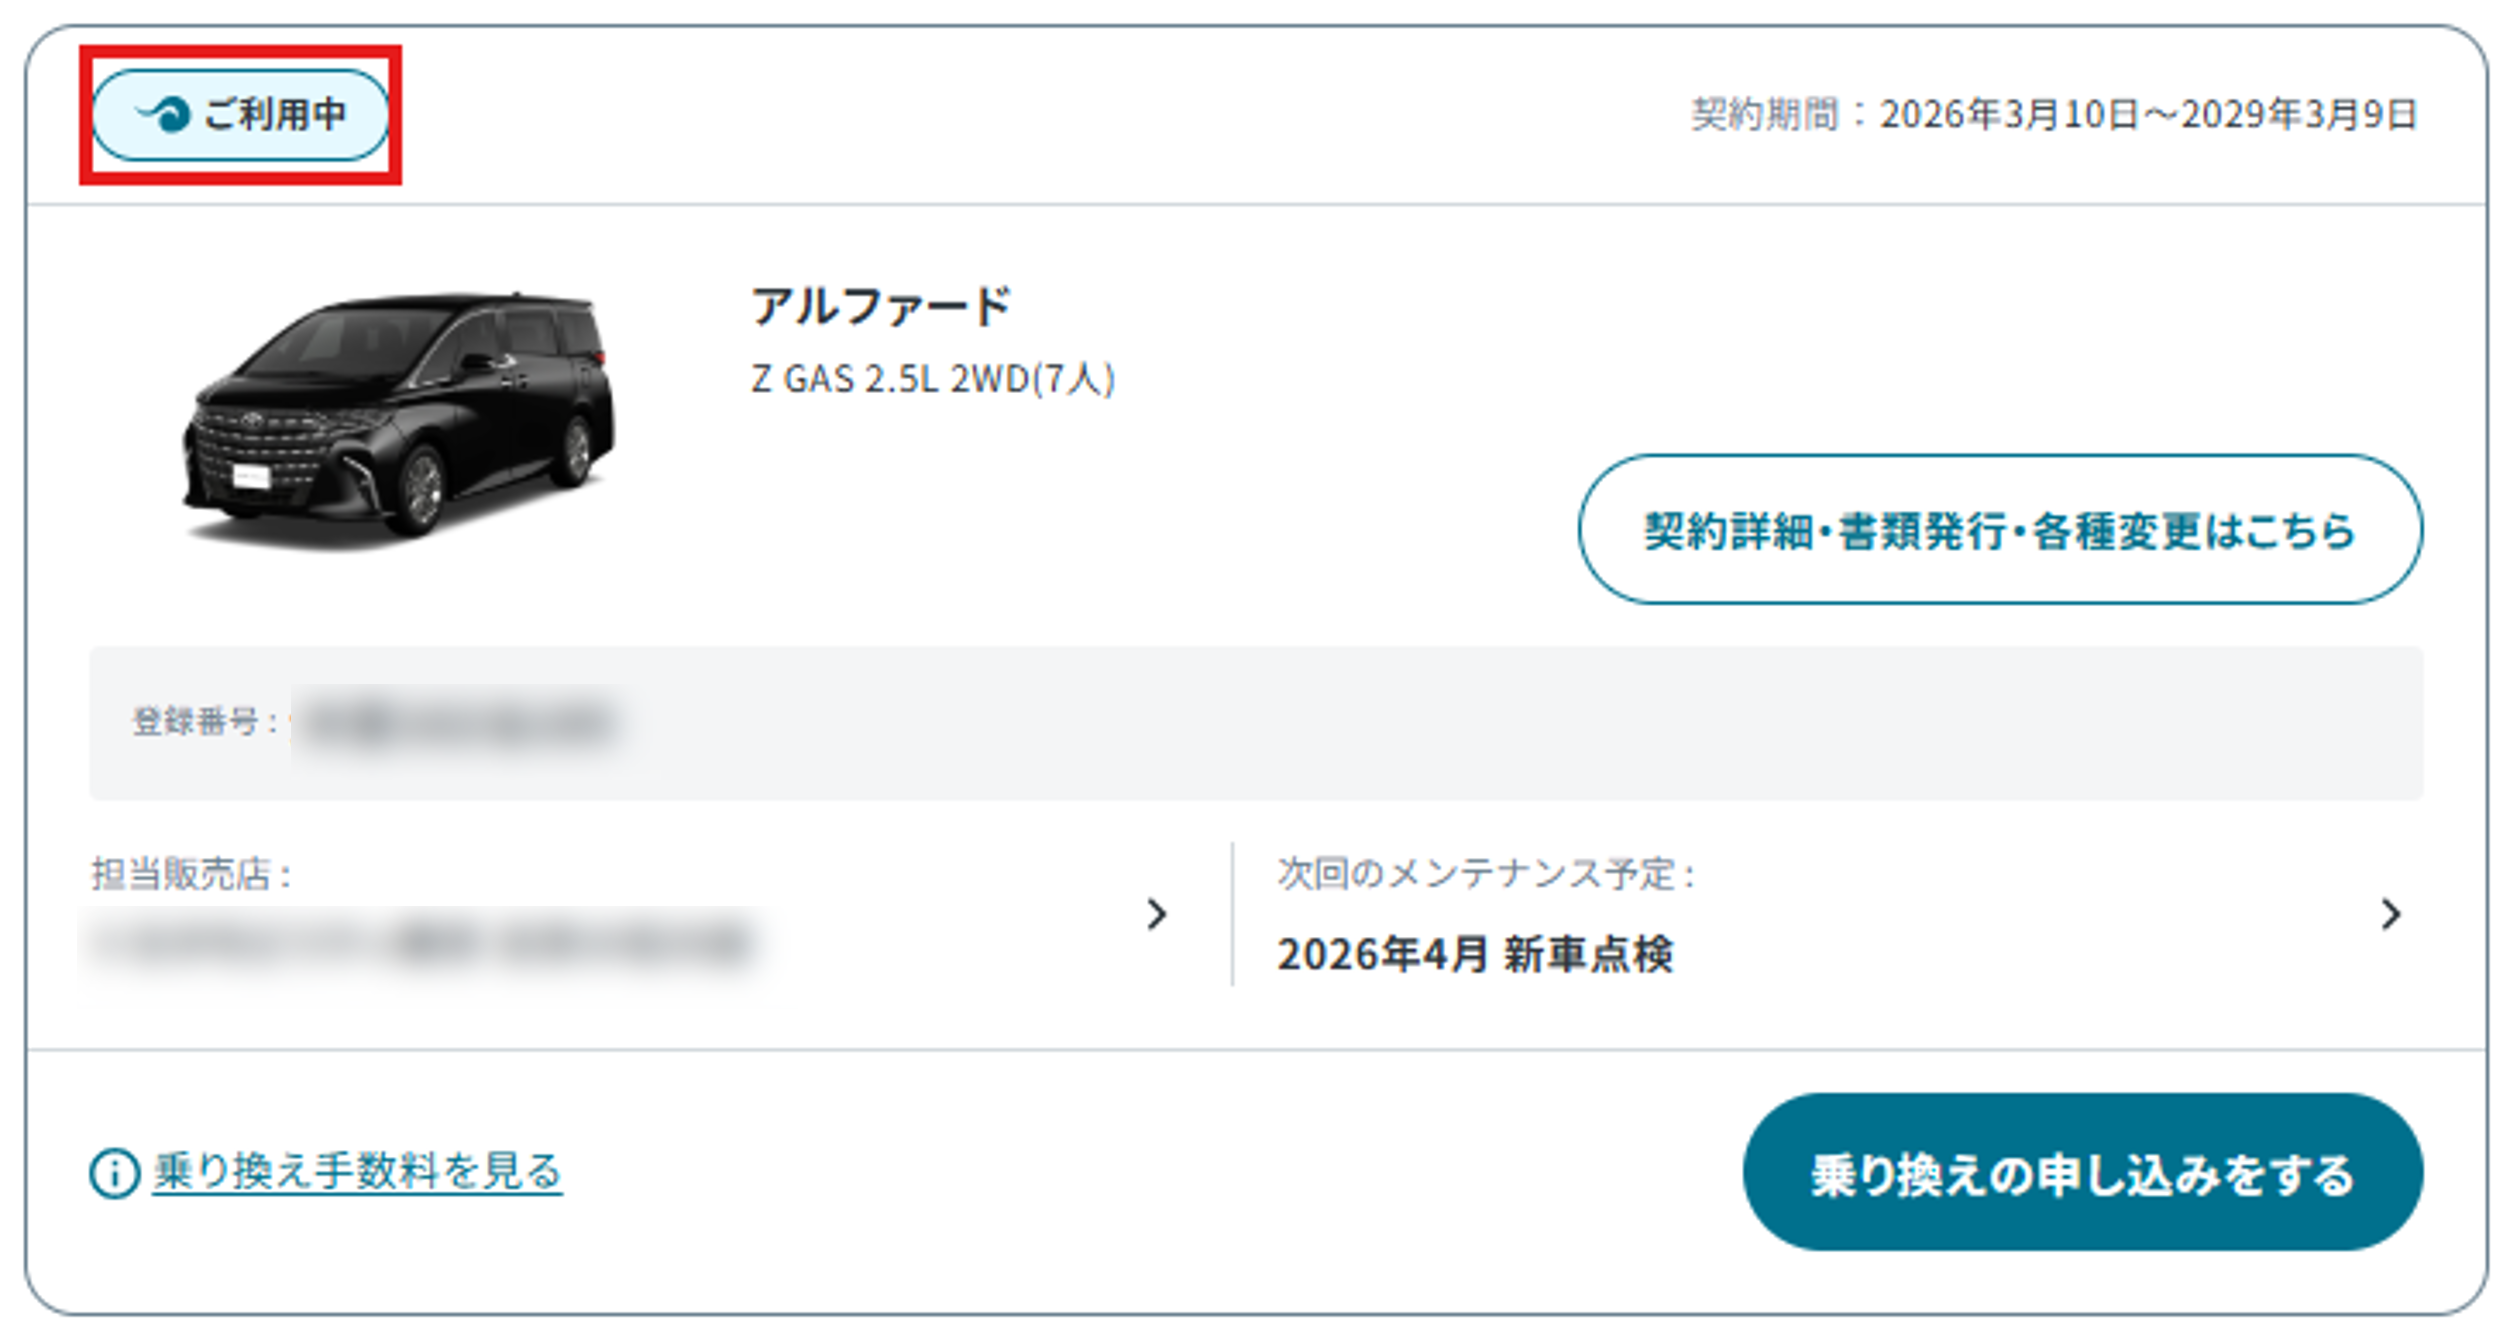Click the 2029年3月9日 contract end date
Screen dimensions: 2503x1330
click(2299, 114)
